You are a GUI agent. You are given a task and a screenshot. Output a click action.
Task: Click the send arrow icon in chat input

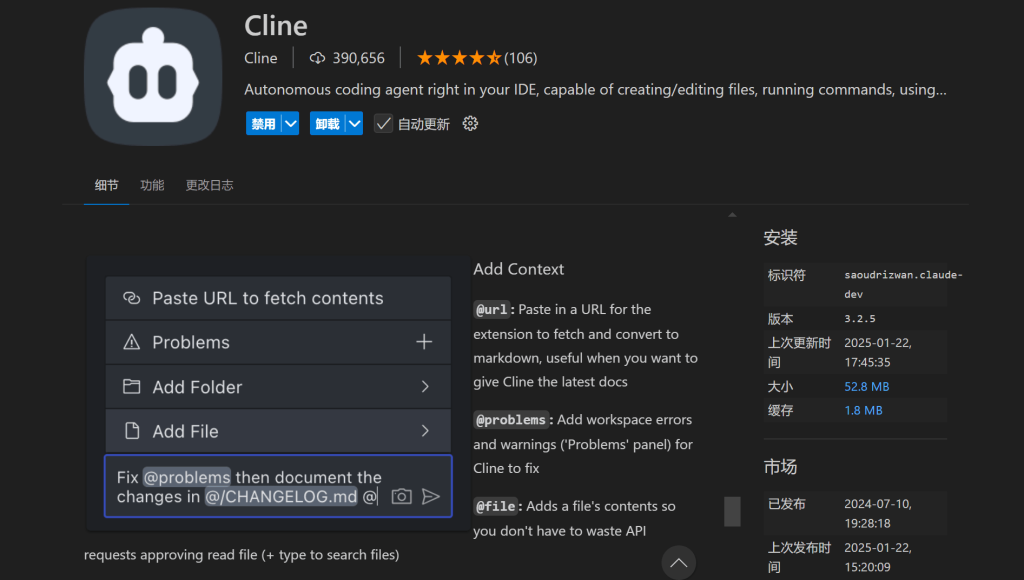pyautogui.click(x=431, y=496)
